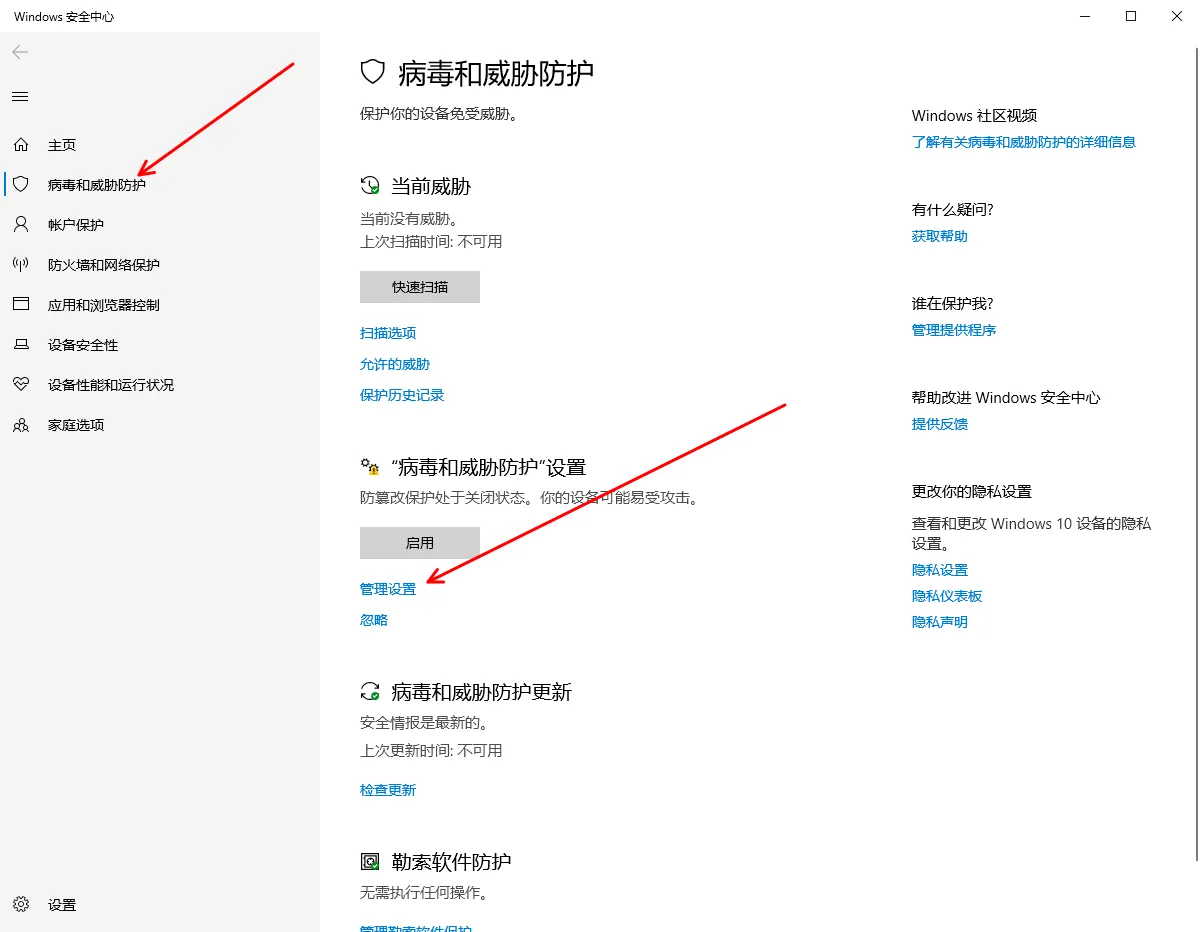
Task: Open 设置 with the gear icon
Action: (21, 905)
